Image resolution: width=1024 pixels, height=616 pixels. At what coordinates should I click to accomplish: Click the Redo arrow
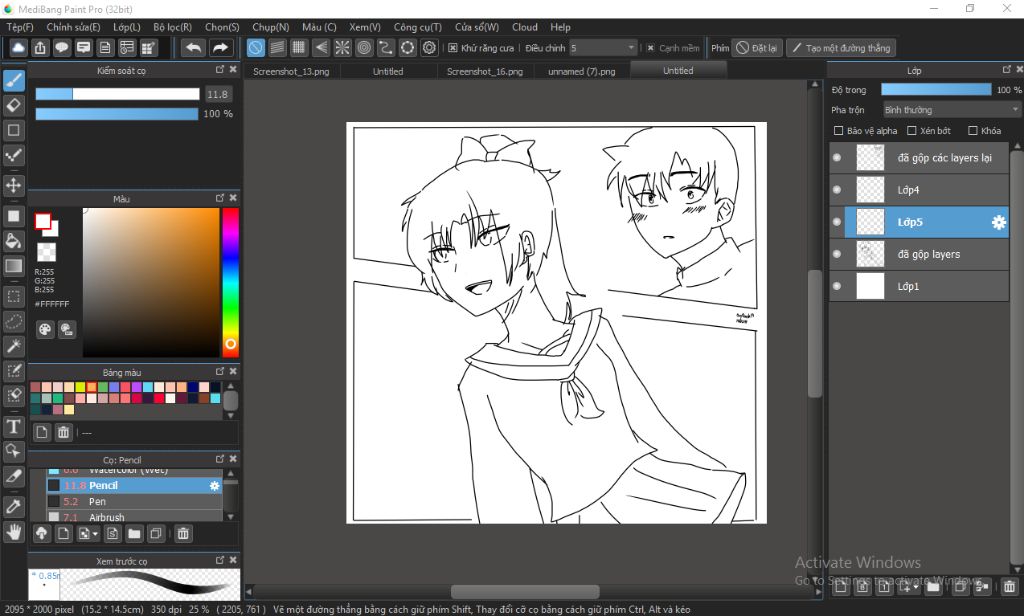pos(221,48)
